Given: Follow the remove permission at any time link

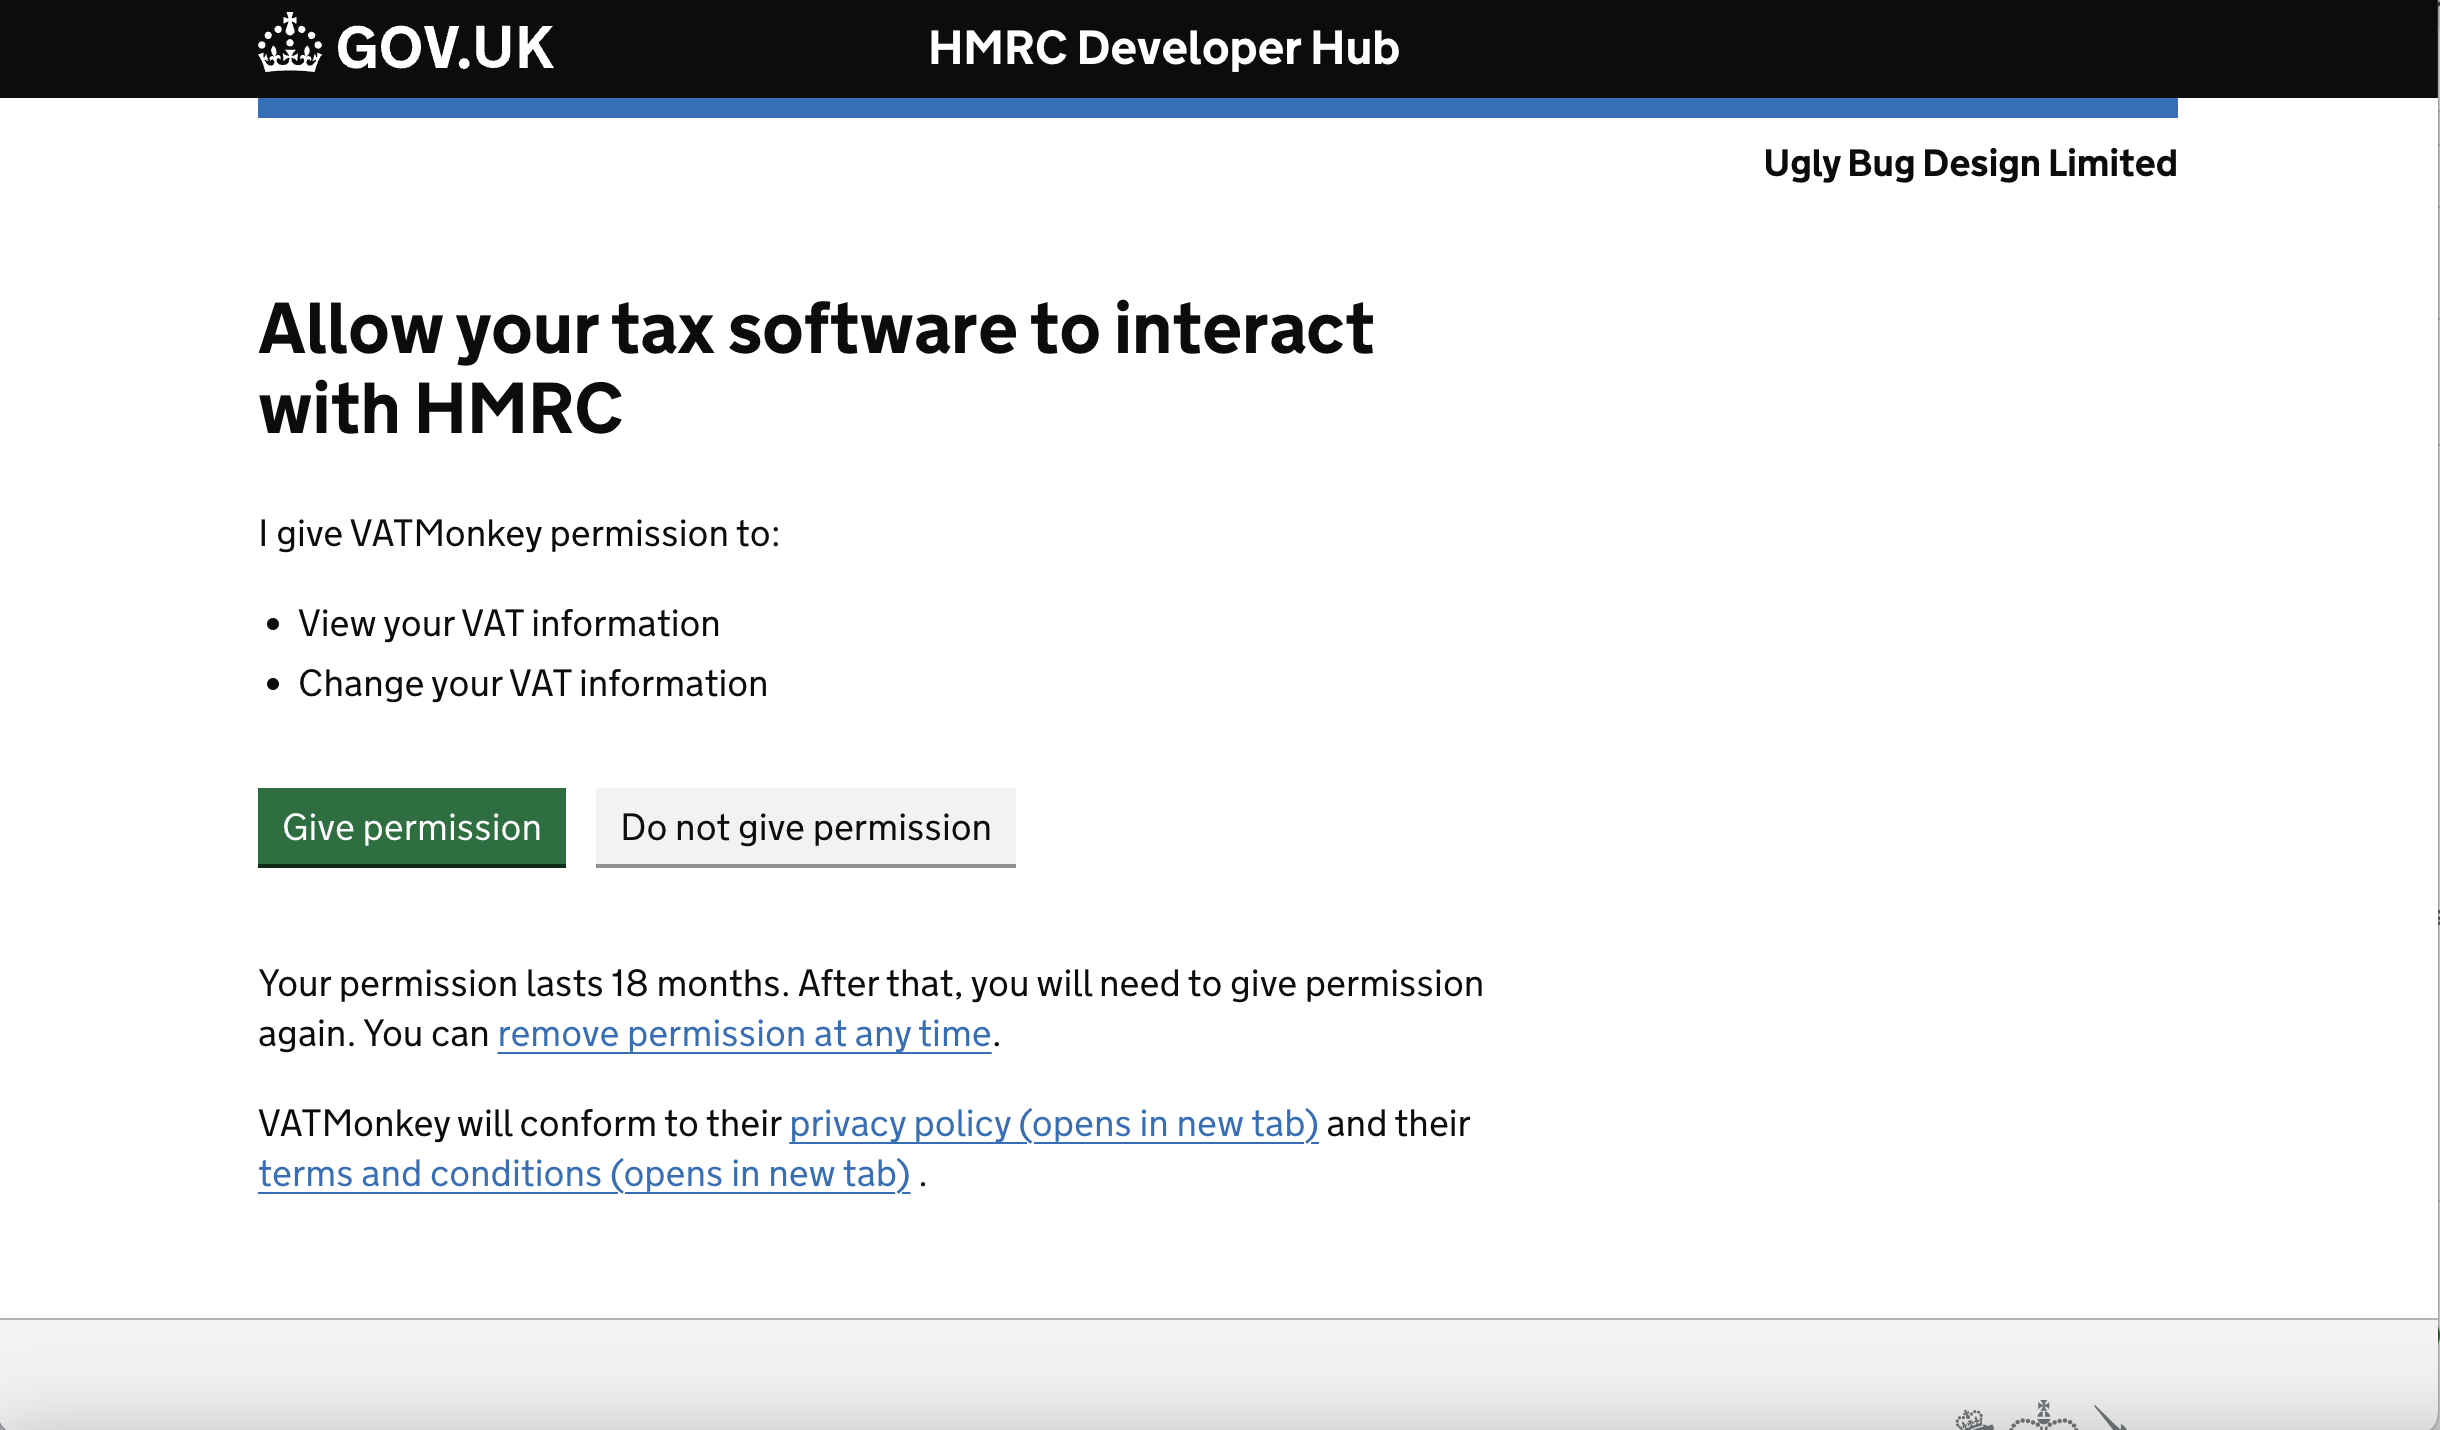Looking at the screenshot, I should pyautogui.click(x=744, y=1033).
